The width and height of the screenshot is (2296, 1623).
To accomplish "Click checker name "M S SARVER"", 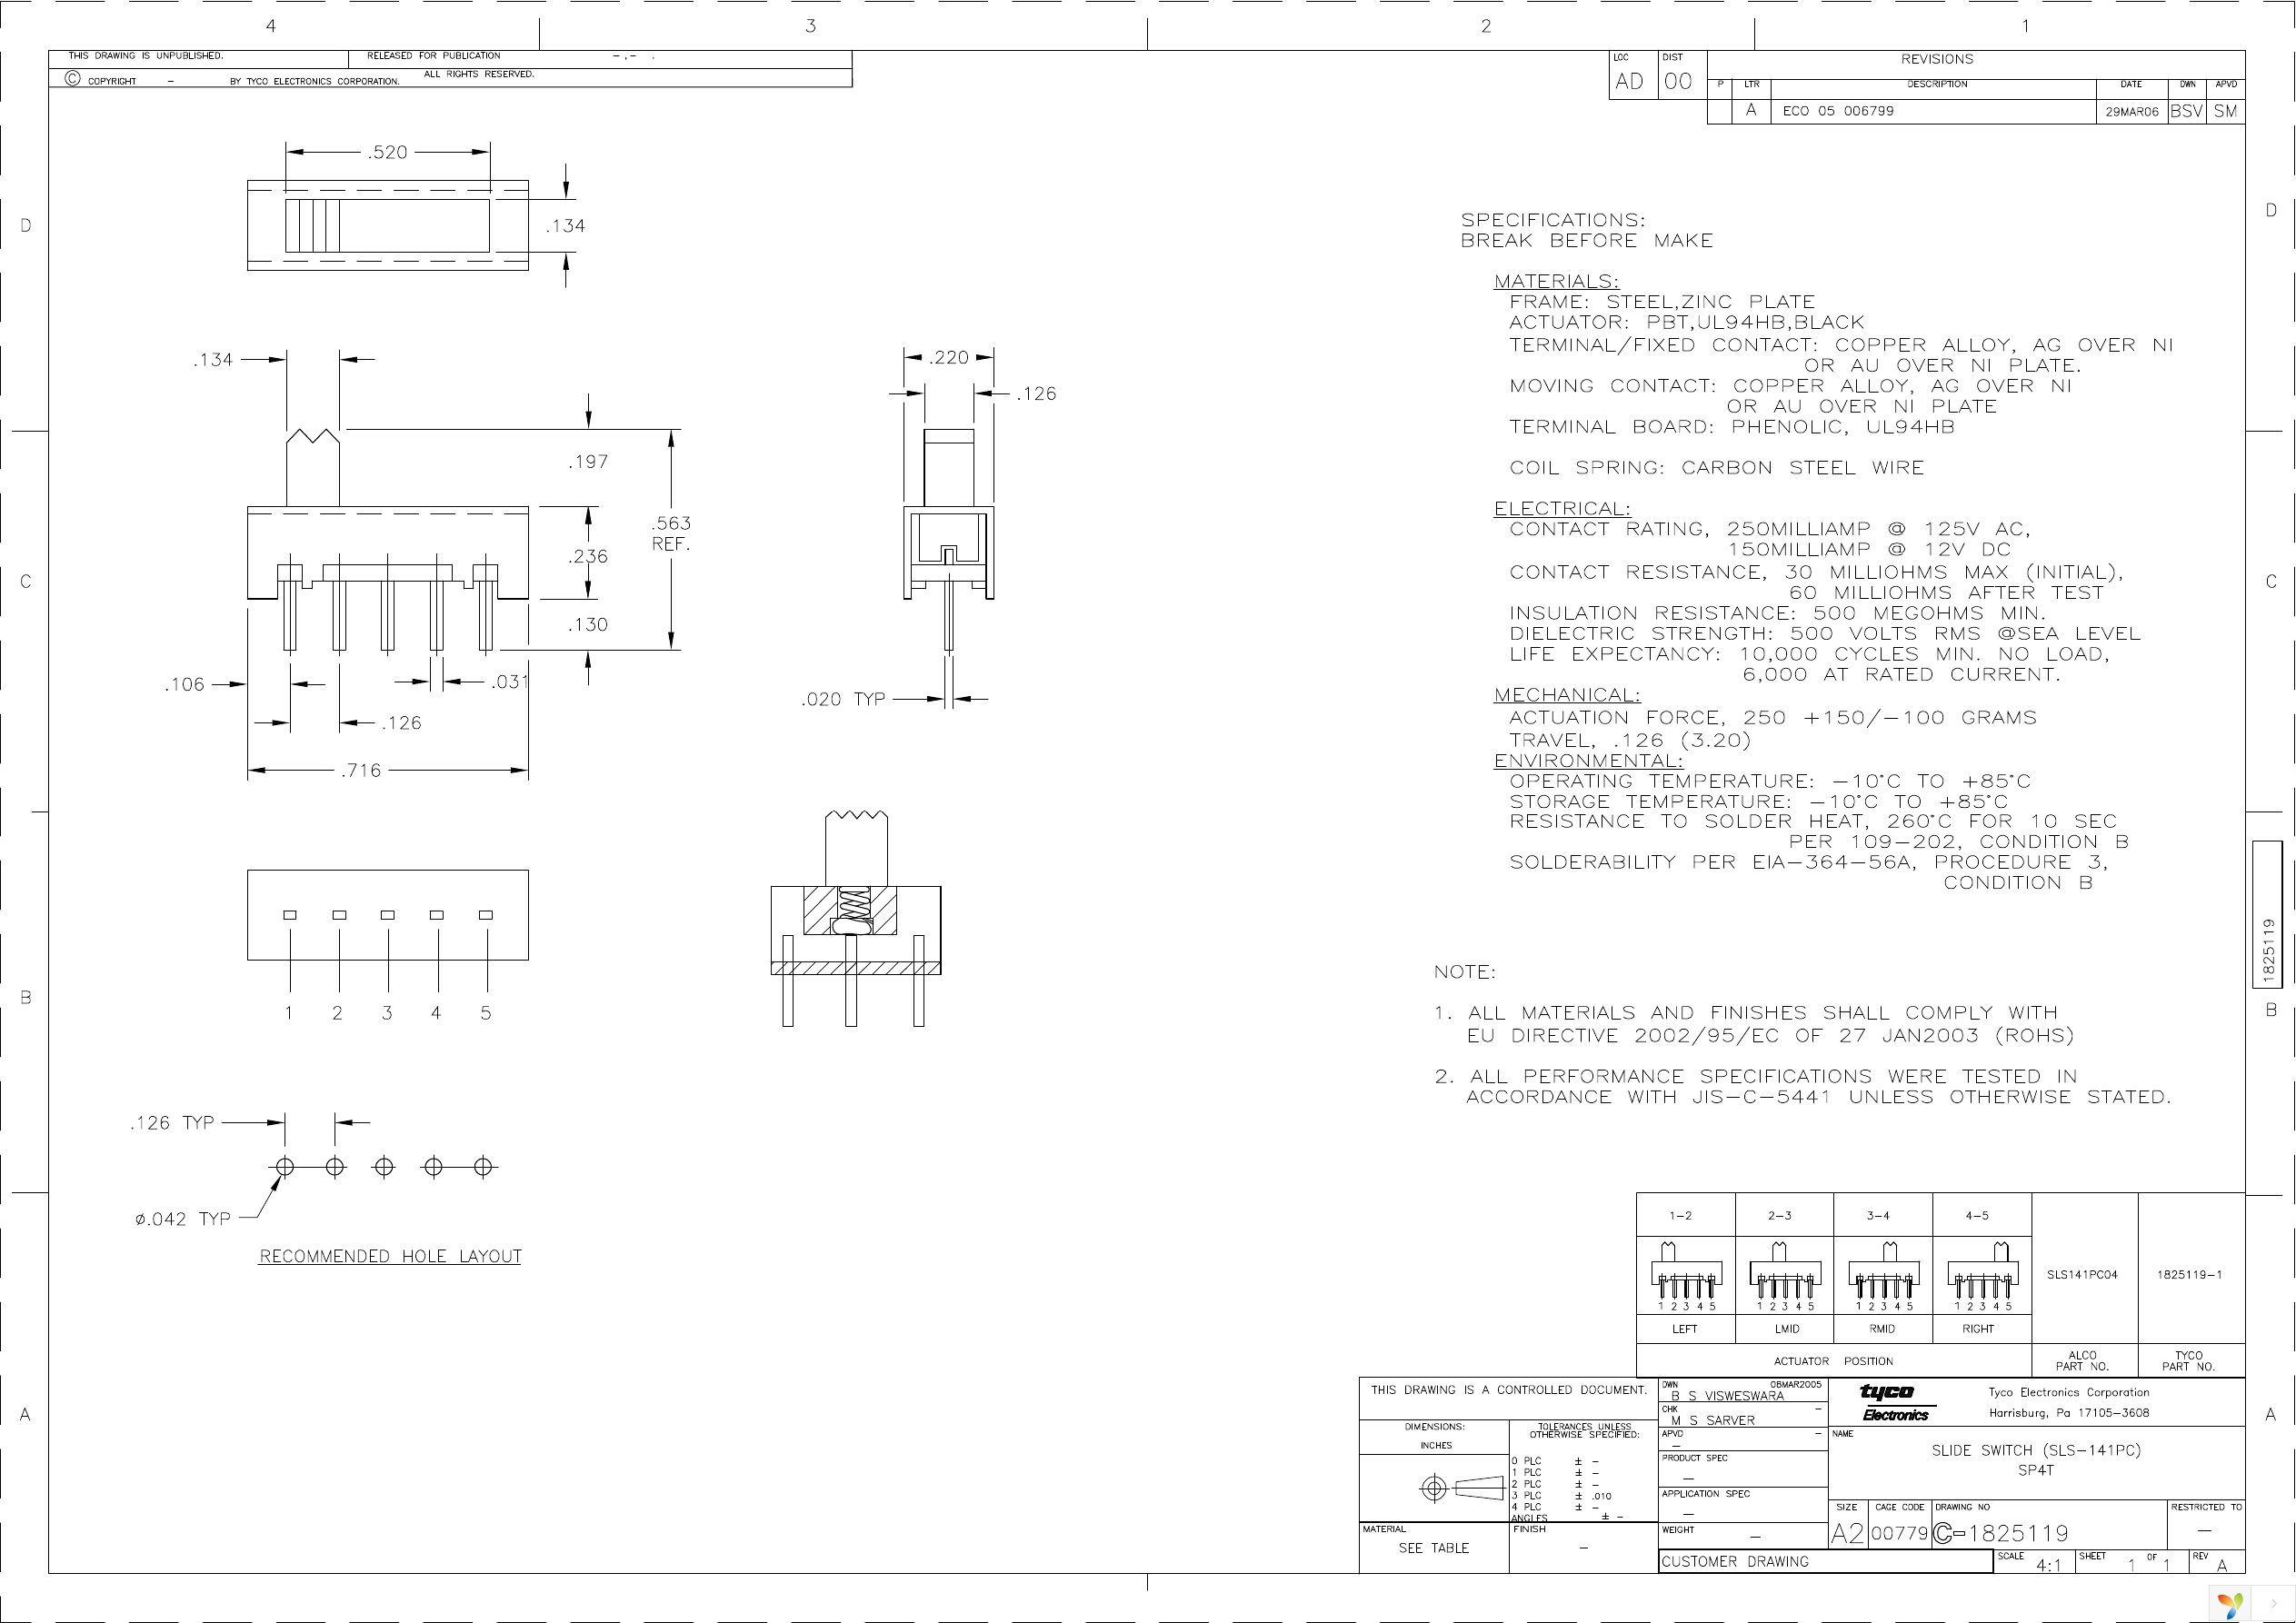I will click(x=1713, y=1421).
